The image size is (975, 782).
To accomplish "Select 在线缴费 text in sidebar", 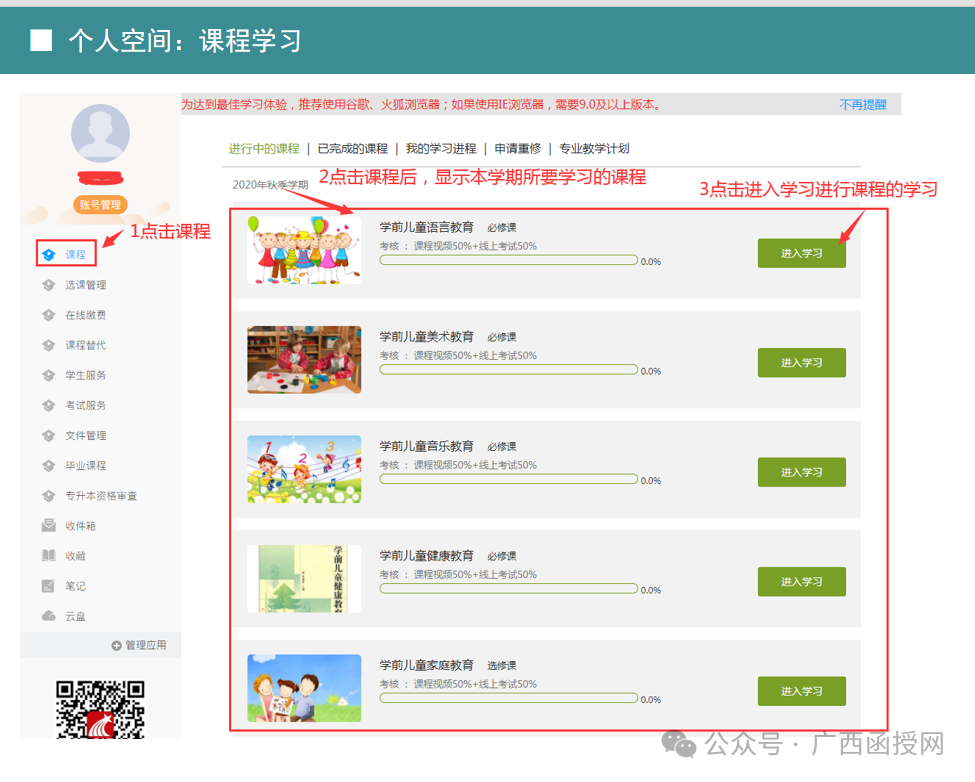I will coord(86,315).
